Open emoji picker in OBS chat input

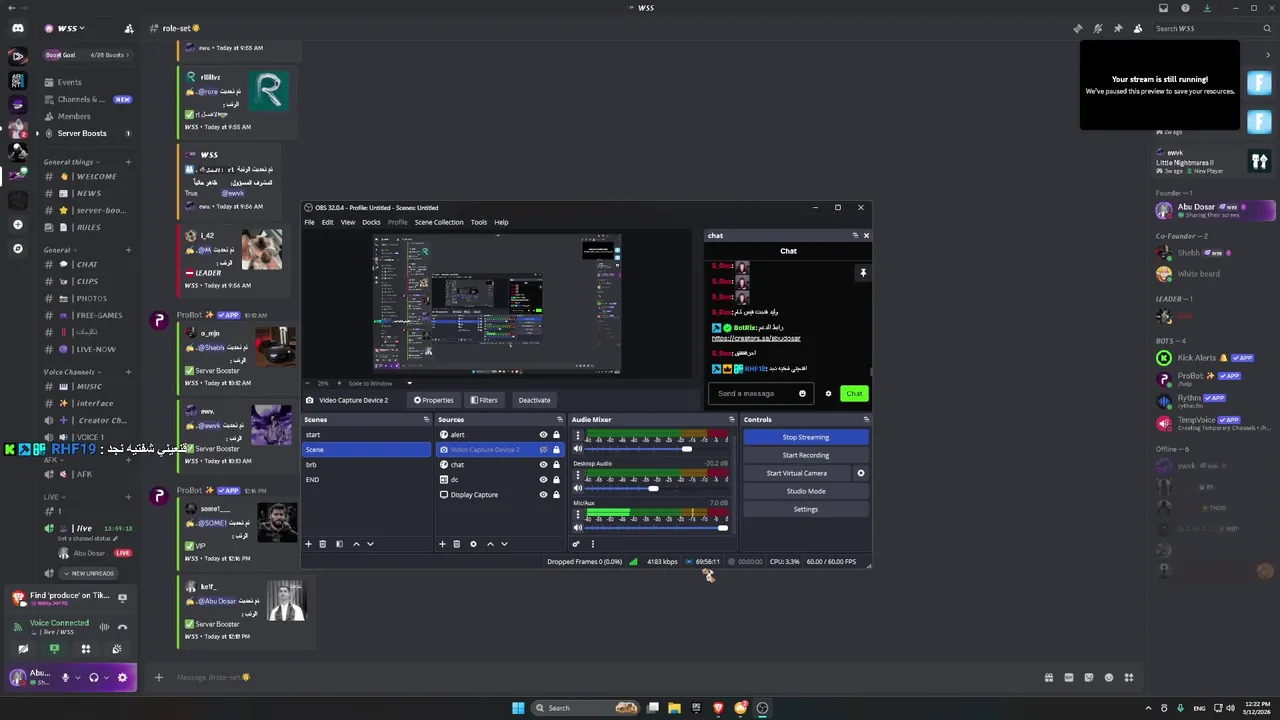[x=802, y=393]
